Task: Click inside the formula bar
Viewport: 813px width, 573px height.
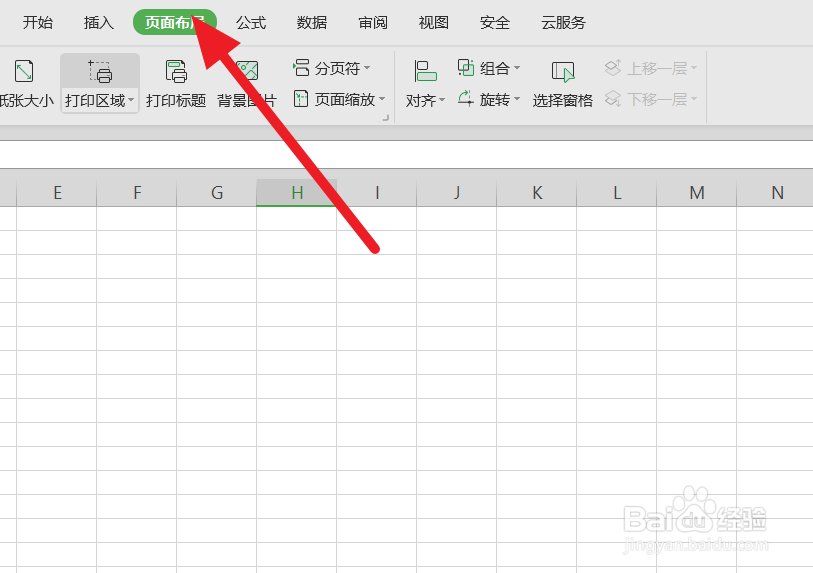Action: point(406,155)
